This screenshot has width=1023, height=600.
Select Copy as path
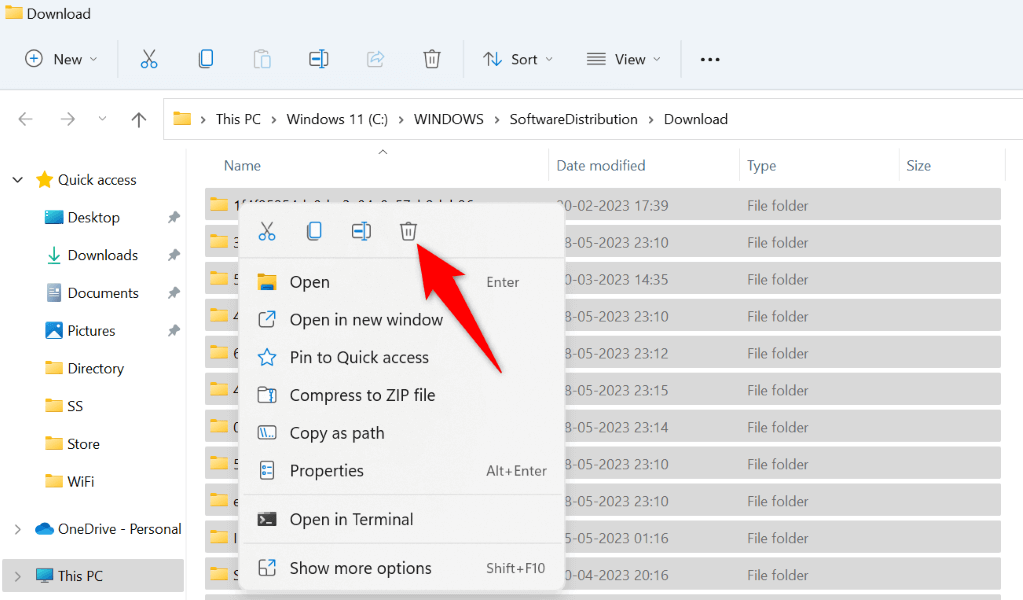[x=402, y=433]
